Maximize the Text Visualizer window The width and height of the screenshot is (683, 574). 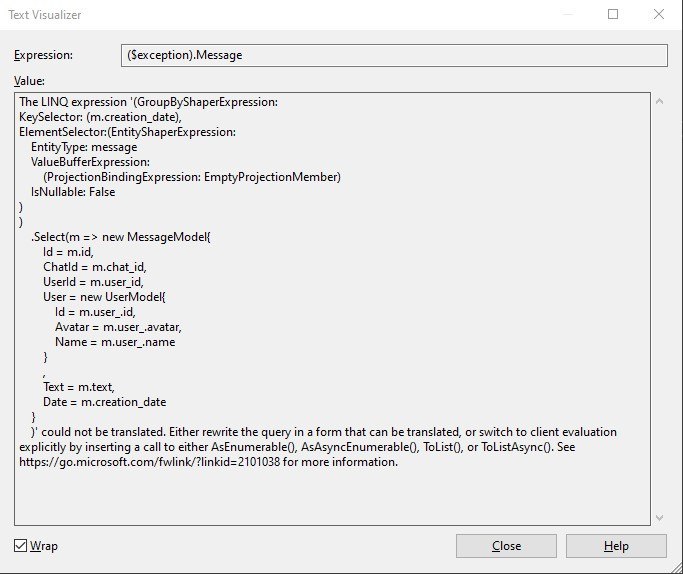point(613,14)
